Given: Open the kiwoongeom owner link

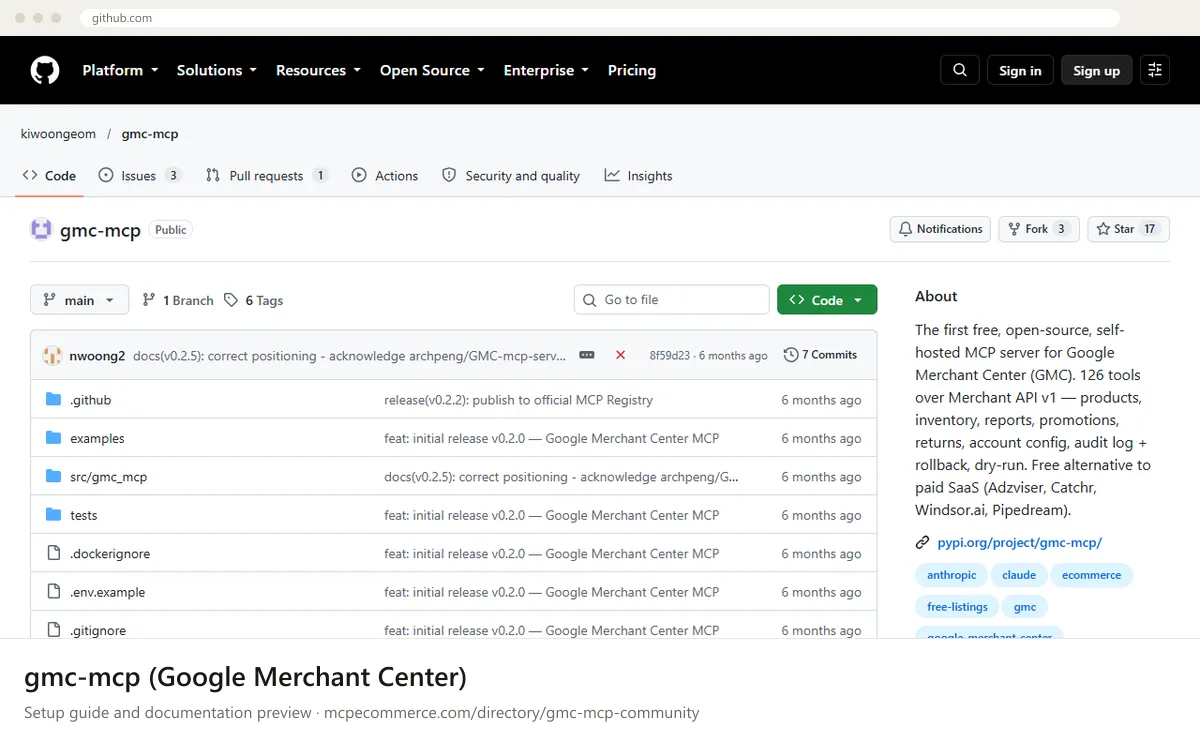Looking at the screenshot, I should [x=58, y=134].
